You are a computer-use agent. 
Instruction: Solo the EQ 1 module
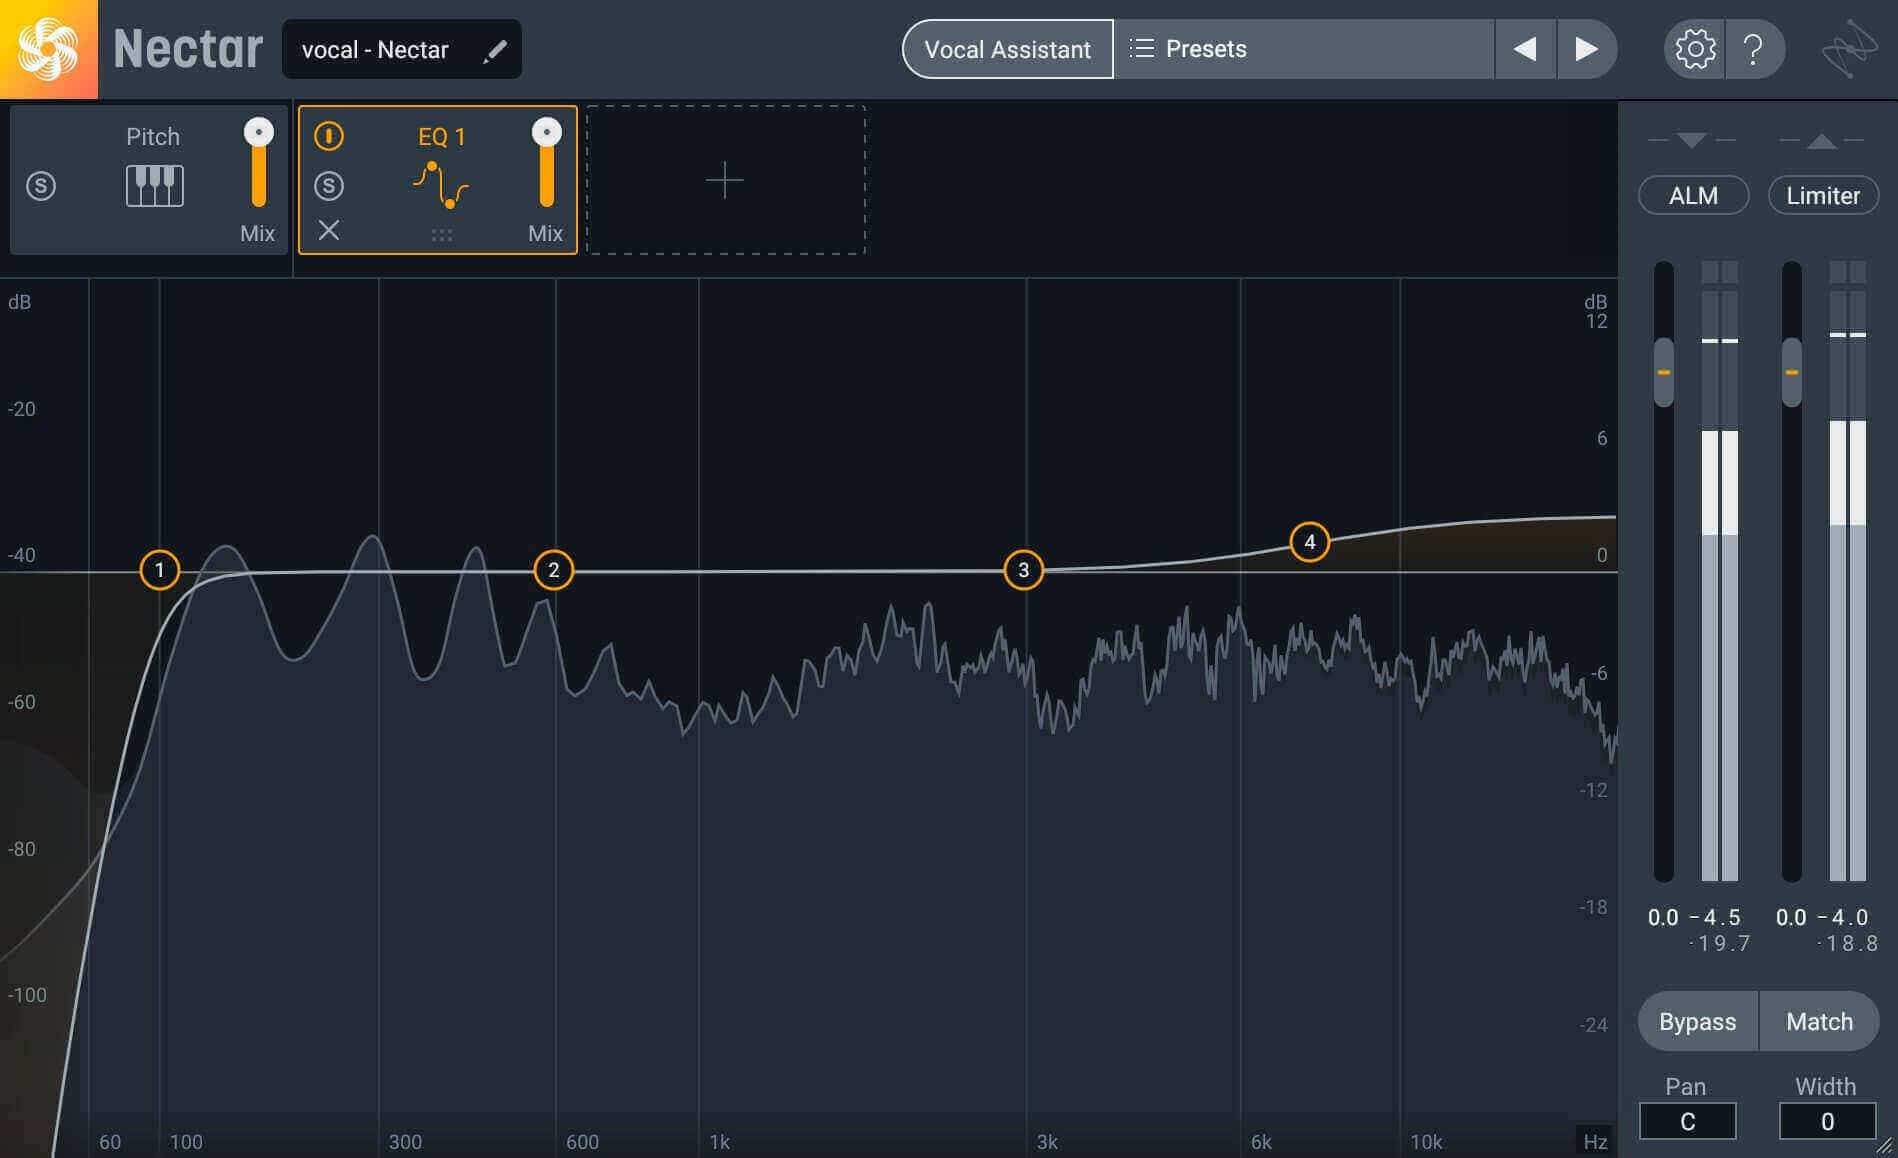[x=329, y=186]
